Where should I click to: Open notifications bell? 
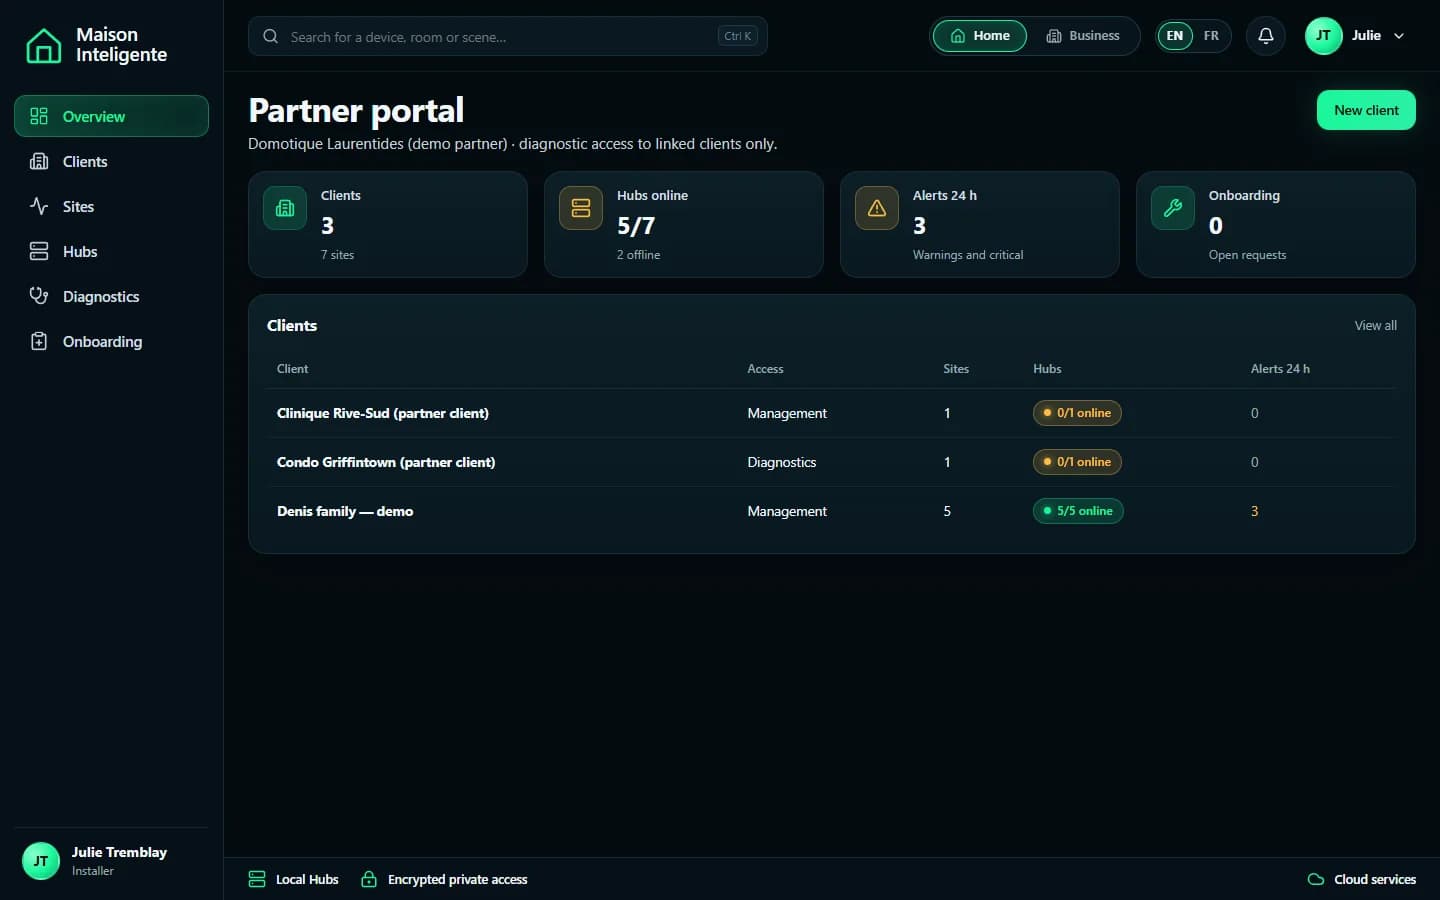coord(1265,36)
